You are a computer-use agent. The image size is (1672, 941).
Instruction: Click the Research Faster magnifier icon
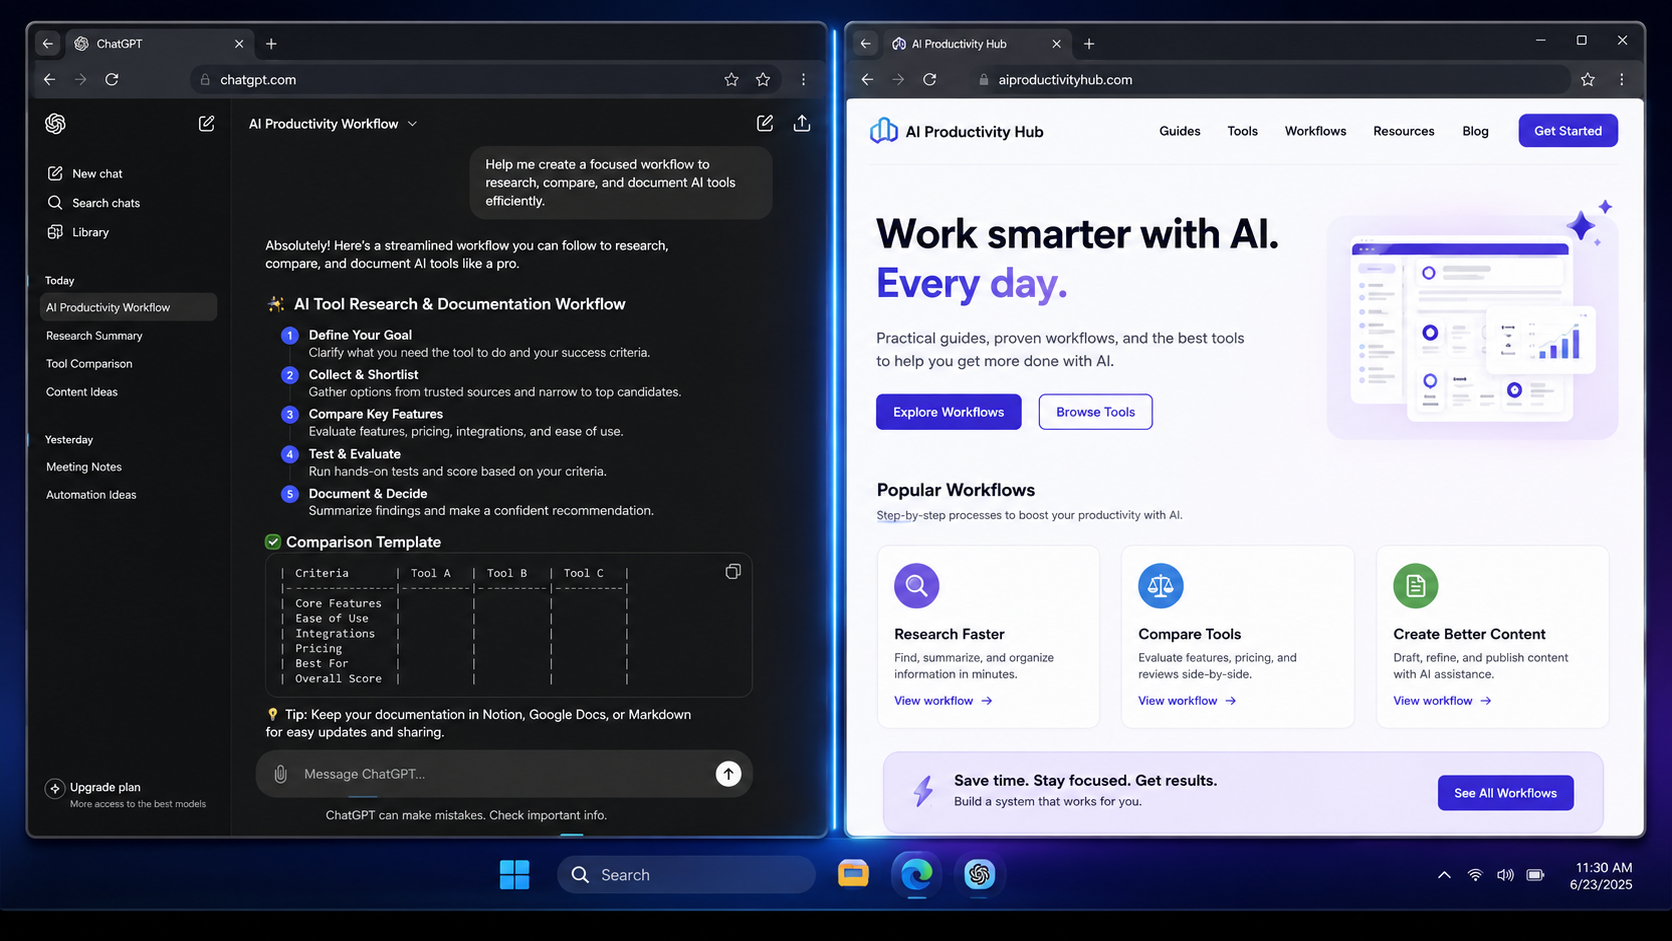coord(916,585)
